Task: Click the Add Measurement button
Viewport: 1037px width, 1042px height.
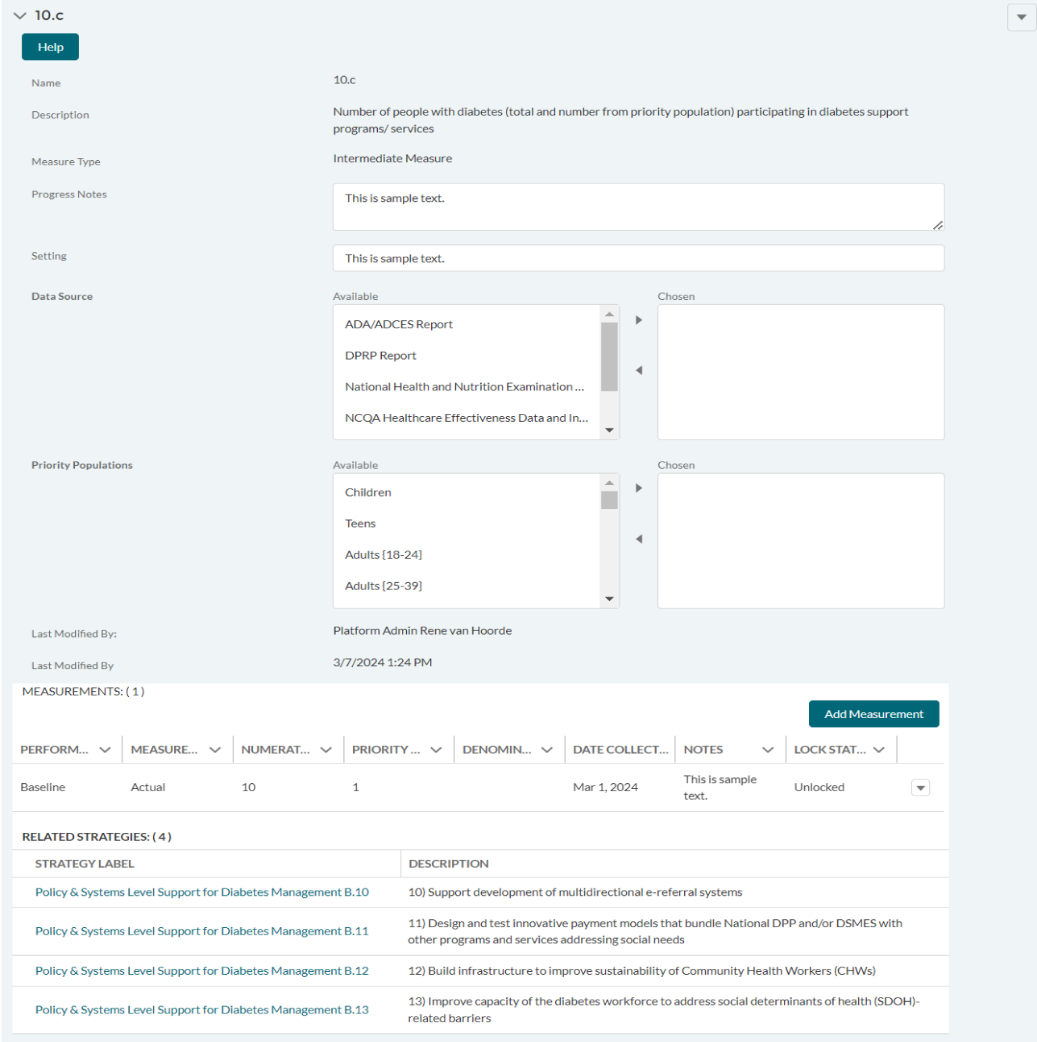Action: coord(873,714)
